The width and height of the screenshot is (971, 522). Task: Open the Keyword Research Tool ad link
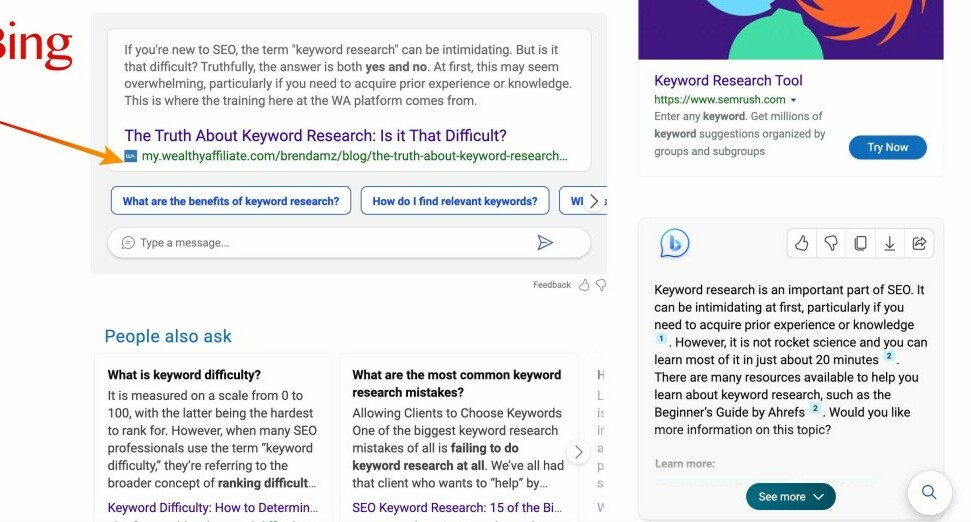pos(728,80)
